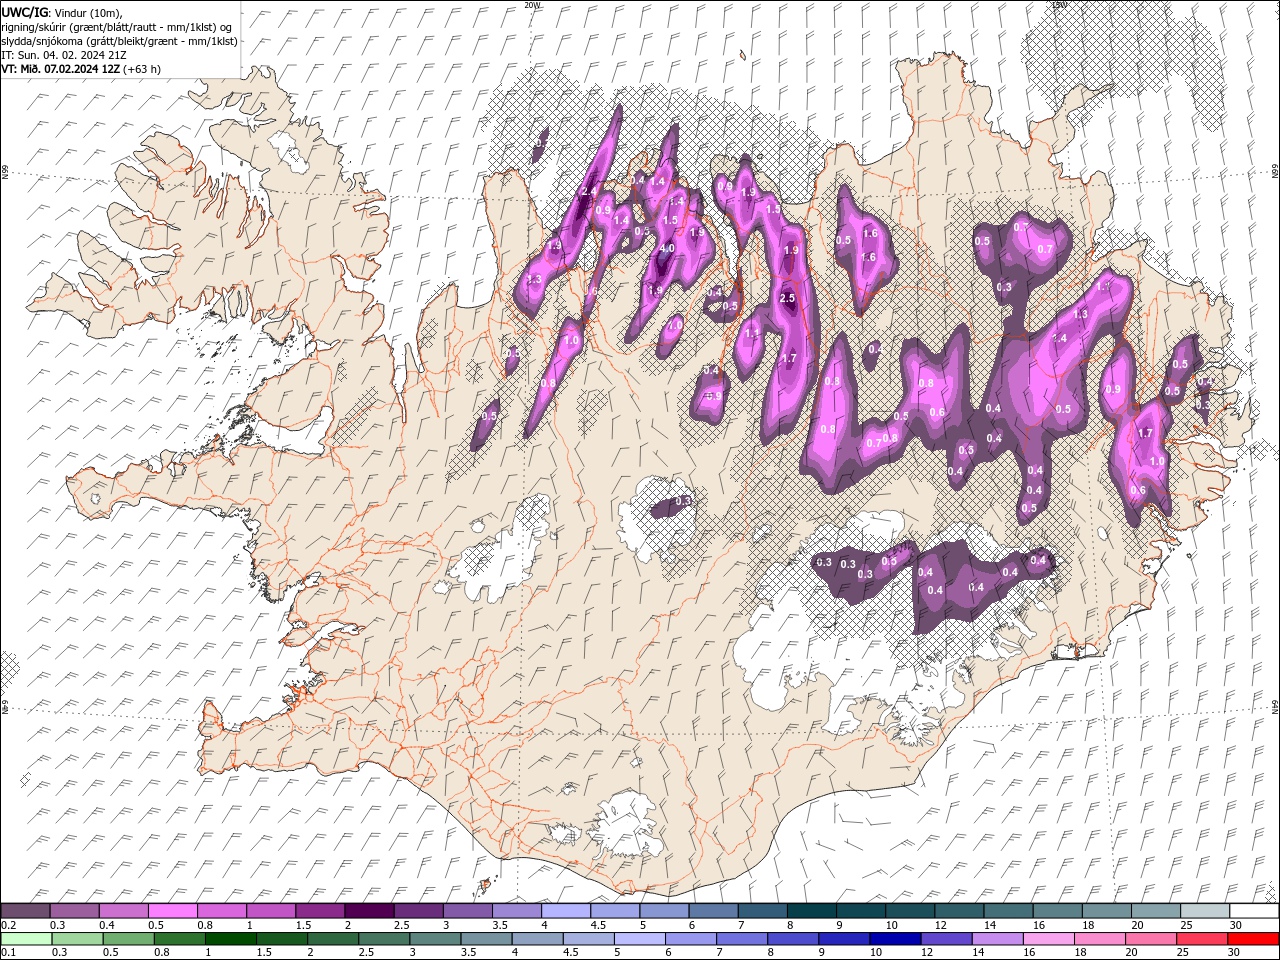Click the '0.1' label on the lower scale

click(9, 953)
